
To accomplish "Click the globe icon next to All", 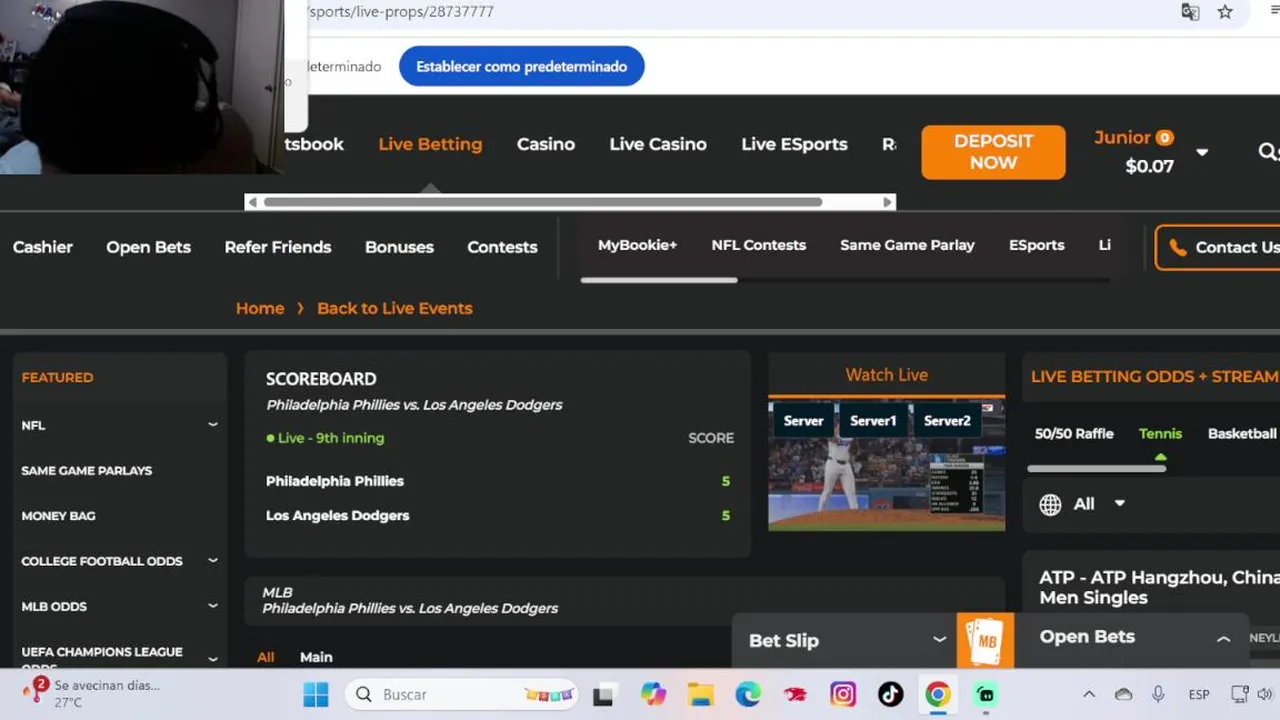I will tap(1050, 505).
